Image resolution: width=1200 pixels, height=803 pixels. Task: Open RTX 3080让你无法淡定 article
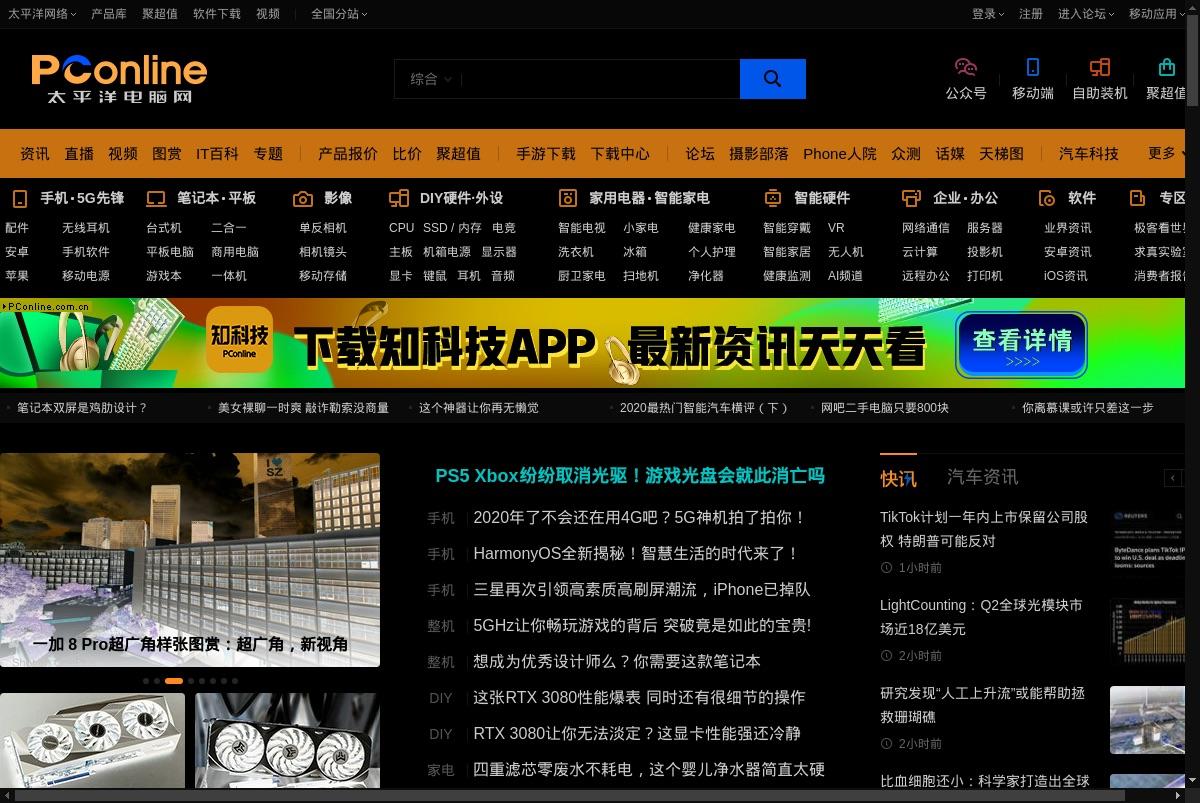(x=637, y=733)
